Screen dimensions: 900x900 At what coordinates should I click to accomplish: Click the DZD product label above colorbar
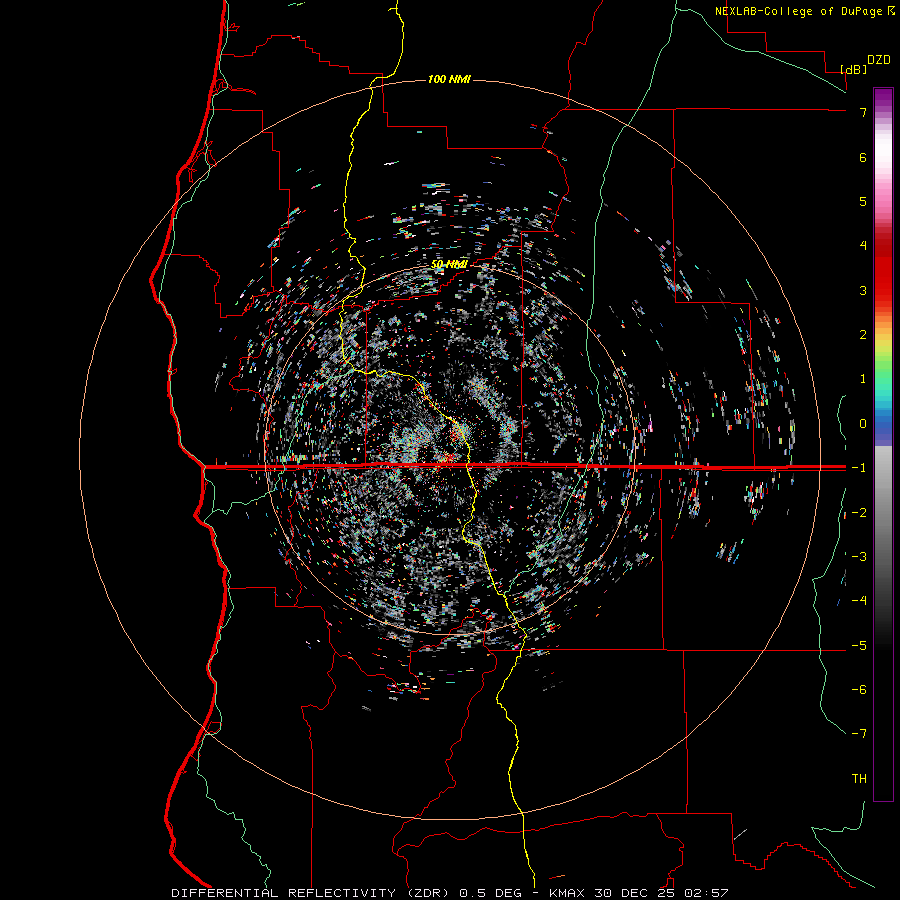pyautogui.click(x=879, y=60)
